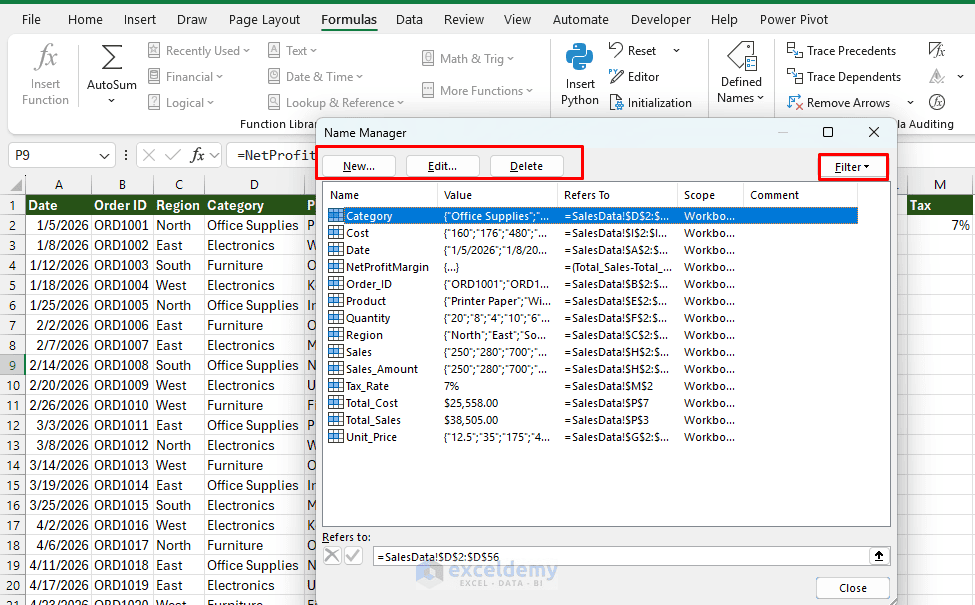The width and height of the screenshot is (975, 605).
Task: Select the Sales_Amount name row
Action: click(593, 369)
